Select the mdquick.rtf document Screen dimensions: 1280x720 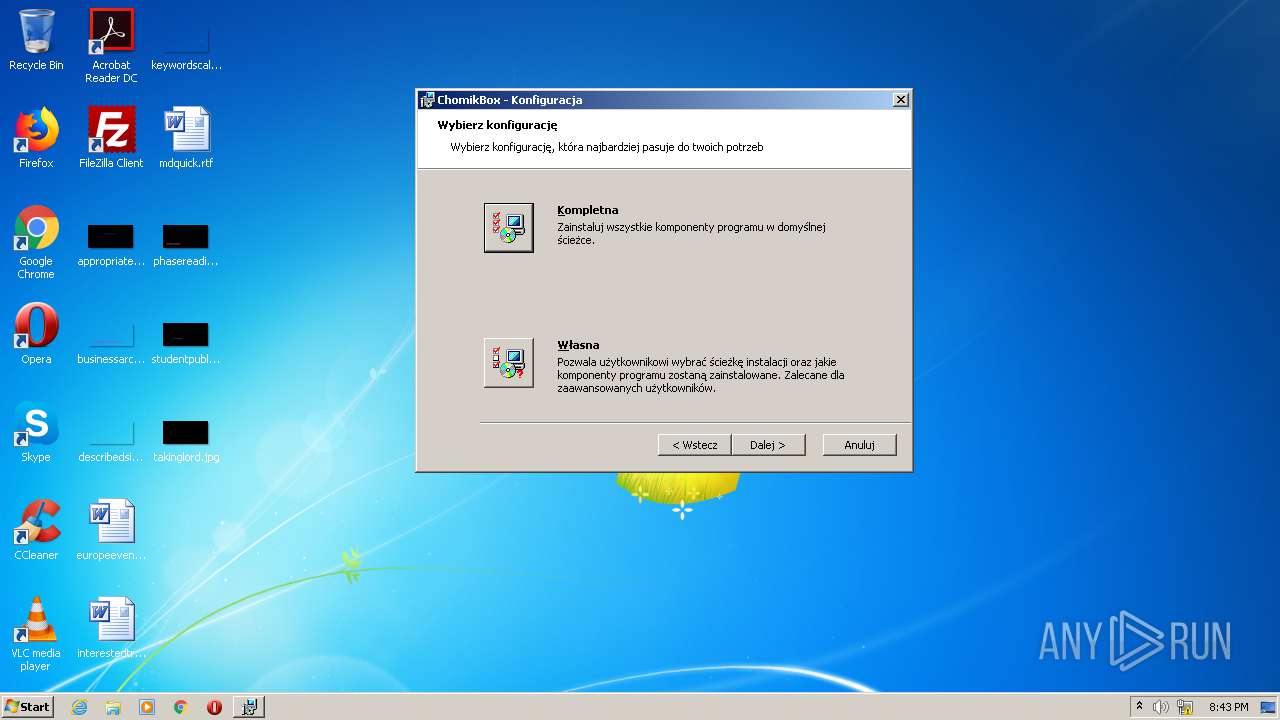(186, 138)
